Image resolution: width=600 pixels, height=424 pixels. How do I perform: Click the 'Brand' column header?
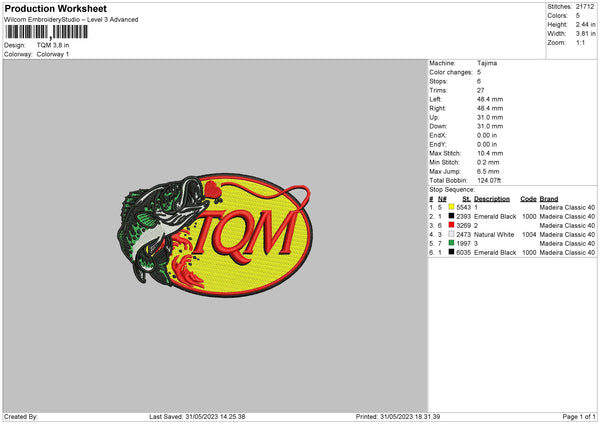(x=549, y=199)
